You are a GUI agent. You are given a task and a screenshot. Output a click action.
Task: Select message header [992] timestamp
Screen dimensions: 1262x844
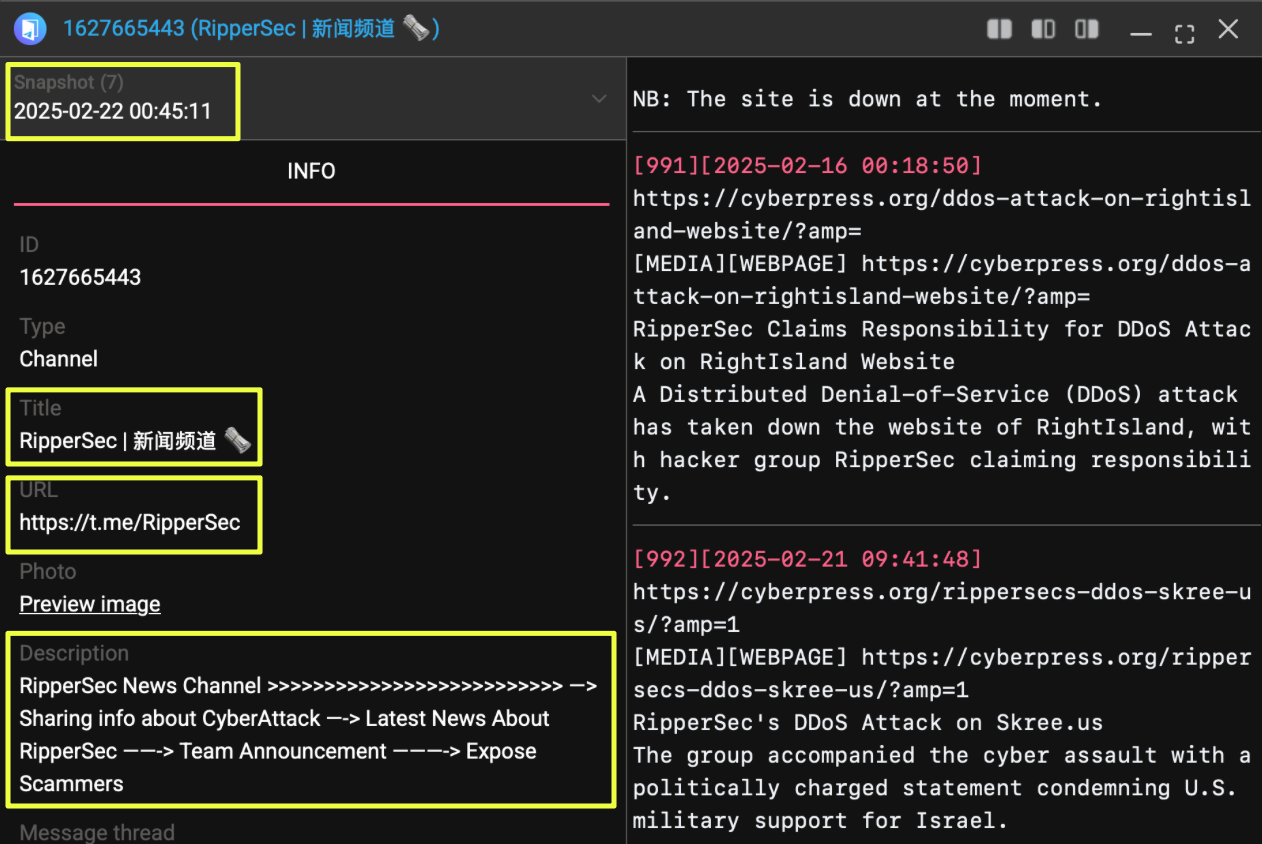pos(807,559)
